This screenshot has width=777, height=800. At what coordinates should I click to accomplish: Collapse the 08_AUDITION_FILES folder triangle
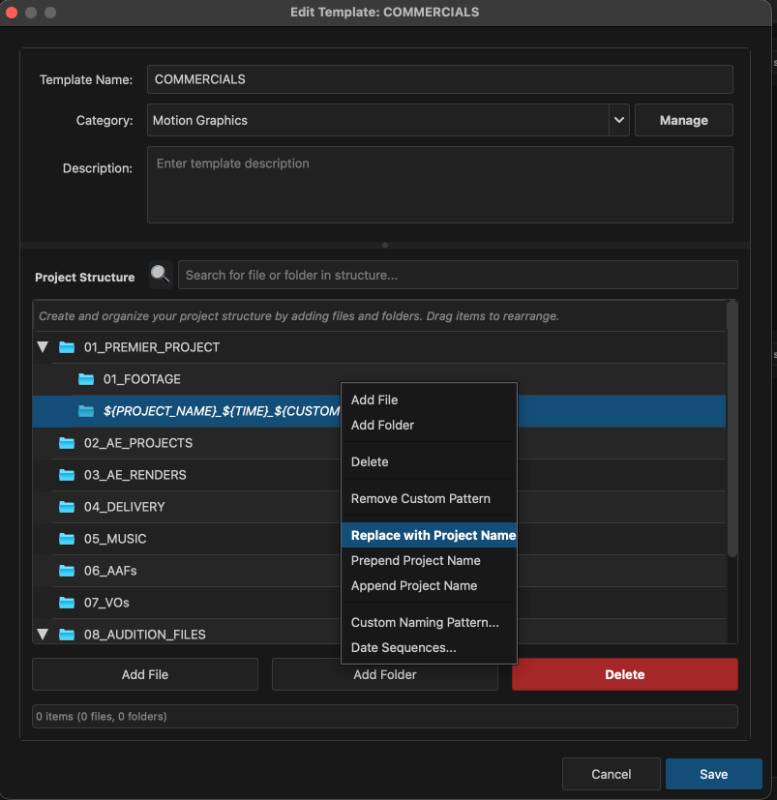click(43, 634)
